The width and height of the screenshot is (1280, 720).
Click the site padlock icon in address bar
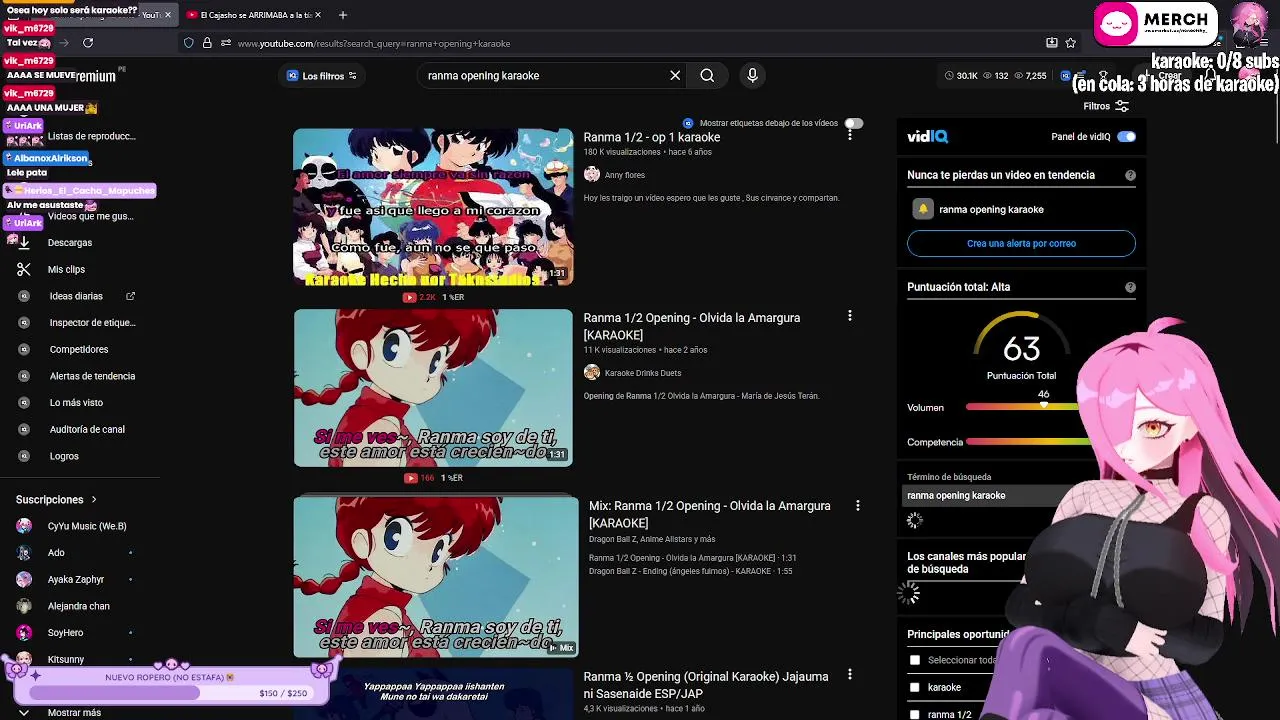(207, 43)
